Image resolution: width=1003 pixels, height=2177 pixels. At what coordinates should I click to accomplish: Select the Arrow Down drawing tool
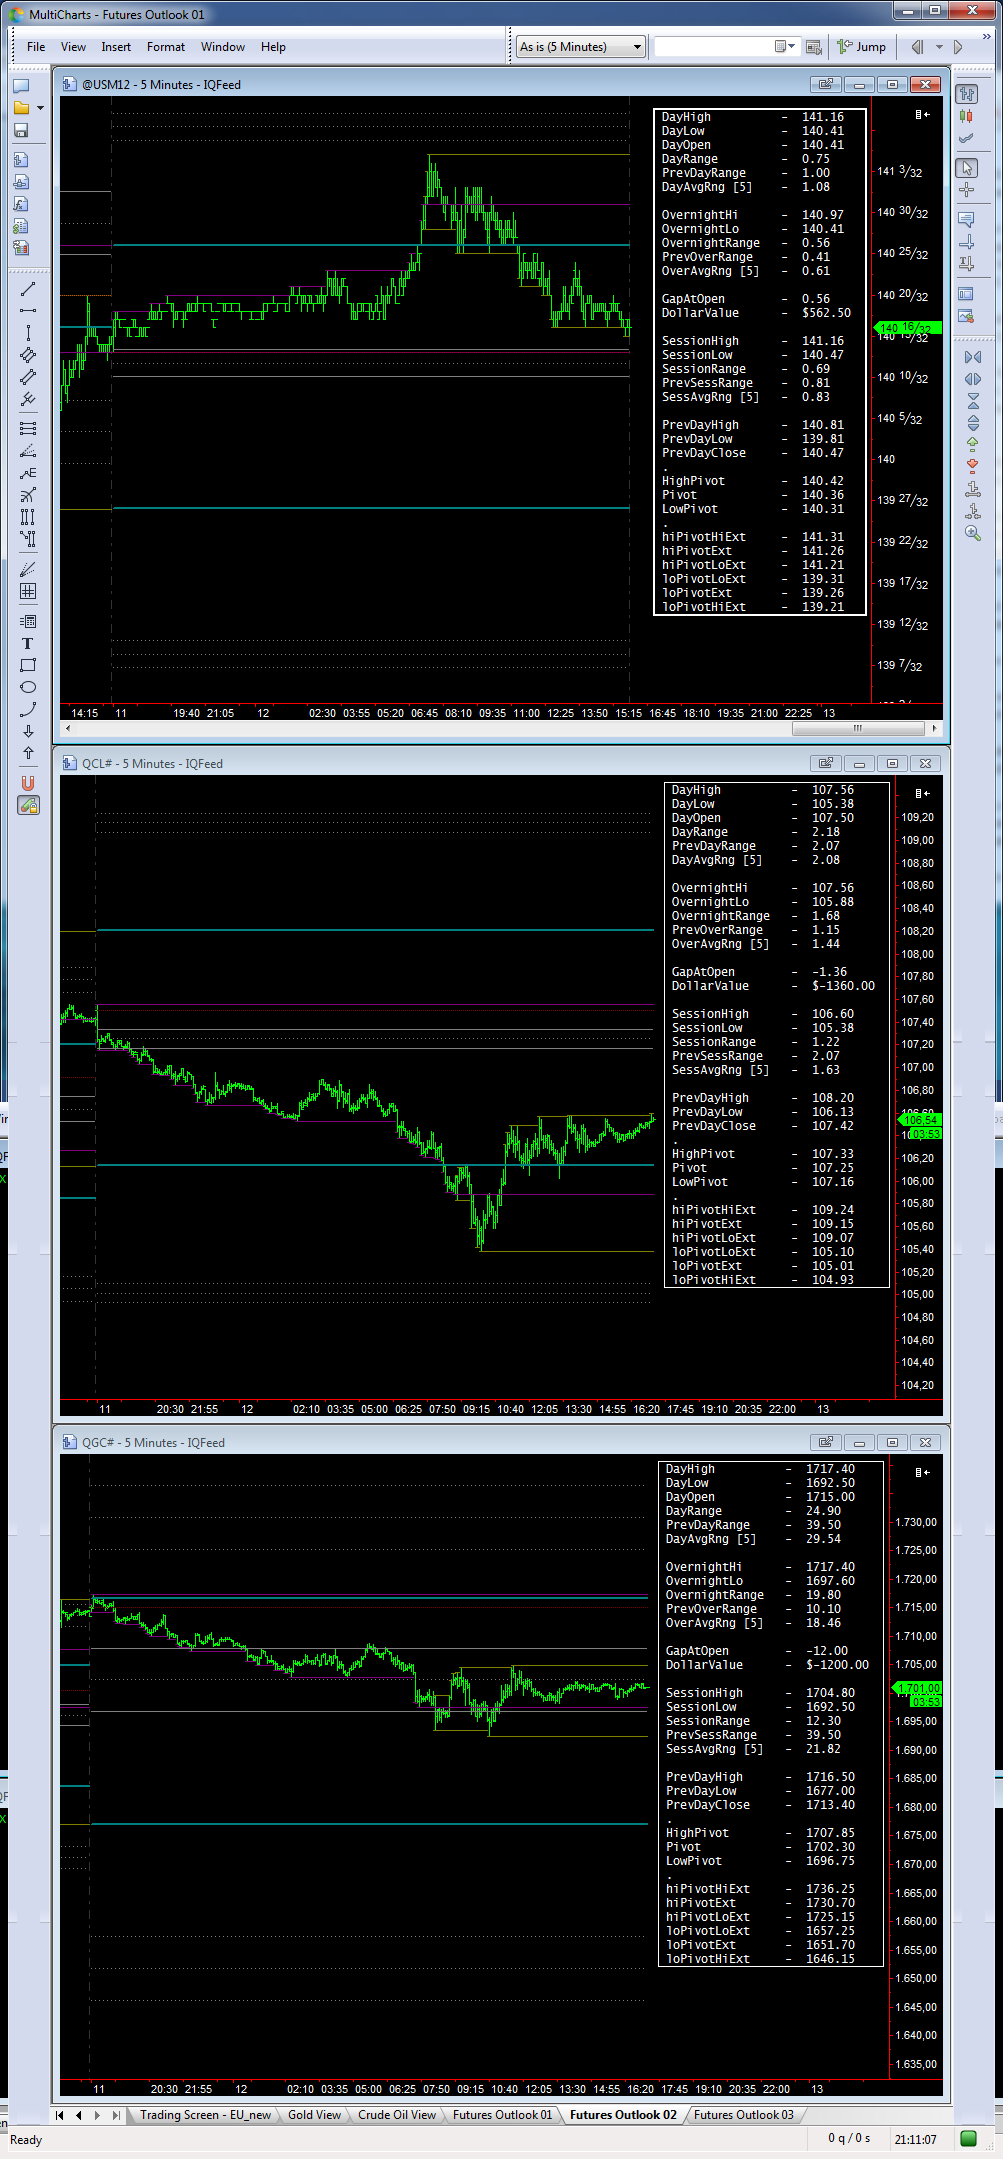coord(28,731)
